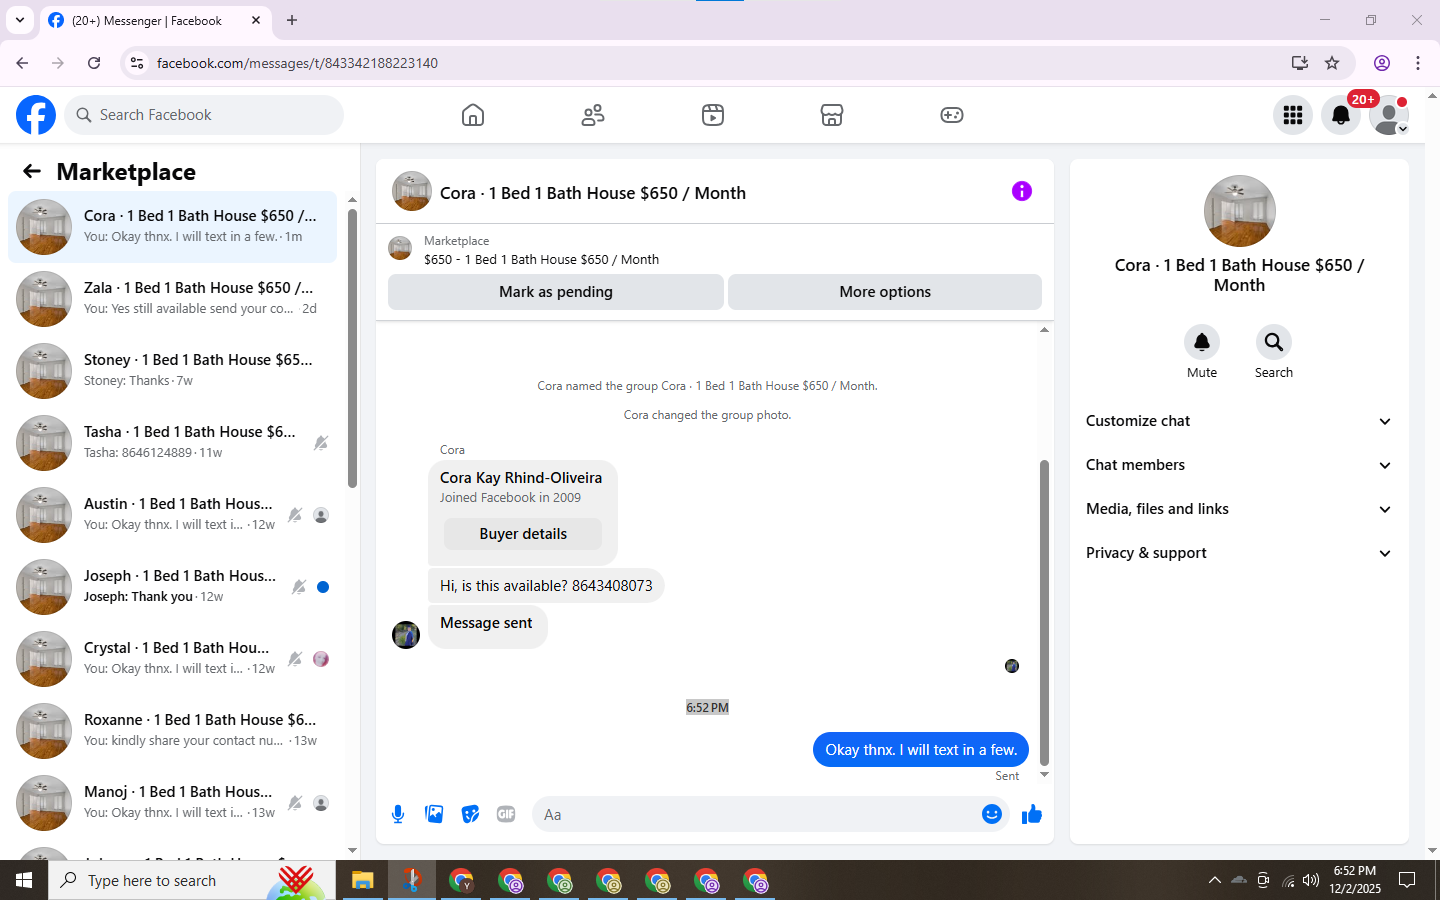Open the Facebook menu grid icon

1293,115
